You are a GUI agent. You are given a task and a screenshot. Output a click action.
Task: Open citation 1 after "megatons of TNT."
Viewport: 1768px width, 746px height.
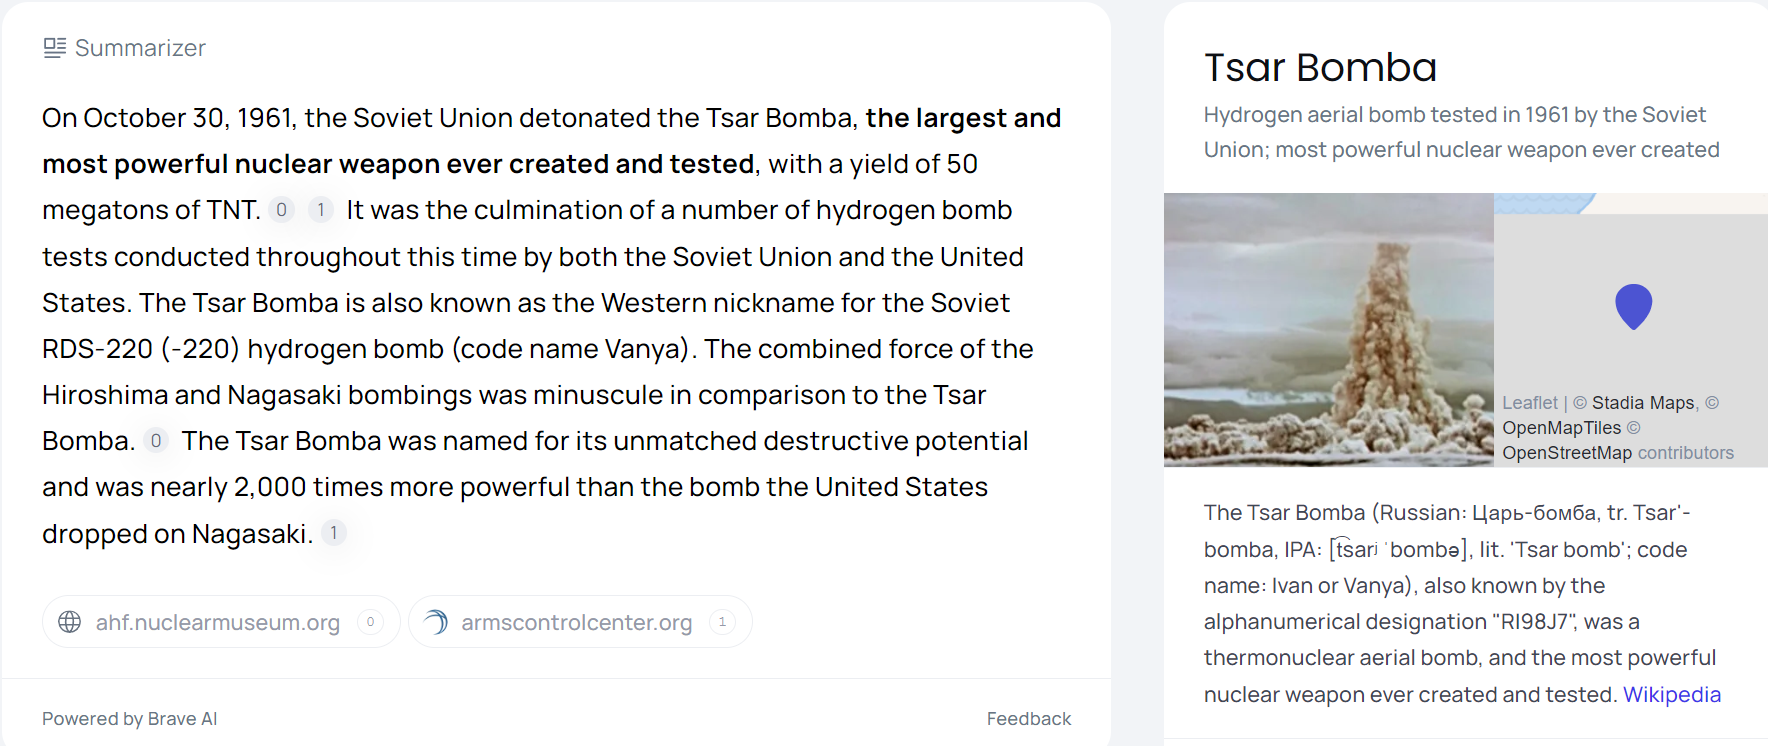click(320, 210)
